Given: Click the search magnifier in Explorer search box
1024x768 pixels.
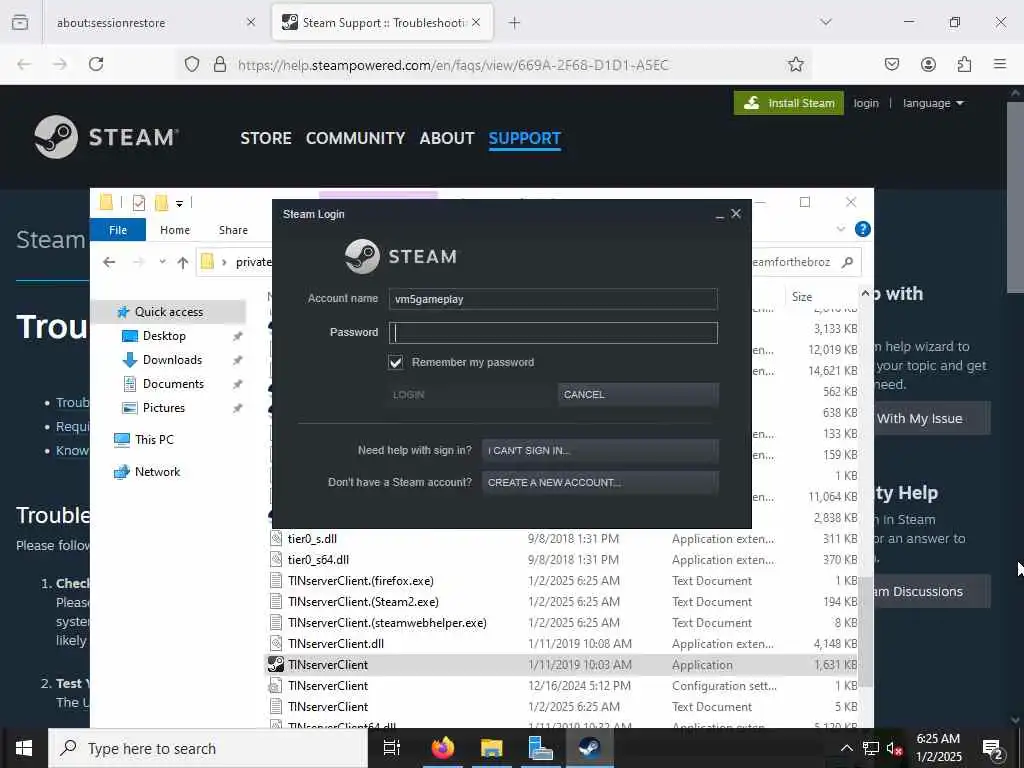Looking at the screenshot, I should [x=848, y=263].
